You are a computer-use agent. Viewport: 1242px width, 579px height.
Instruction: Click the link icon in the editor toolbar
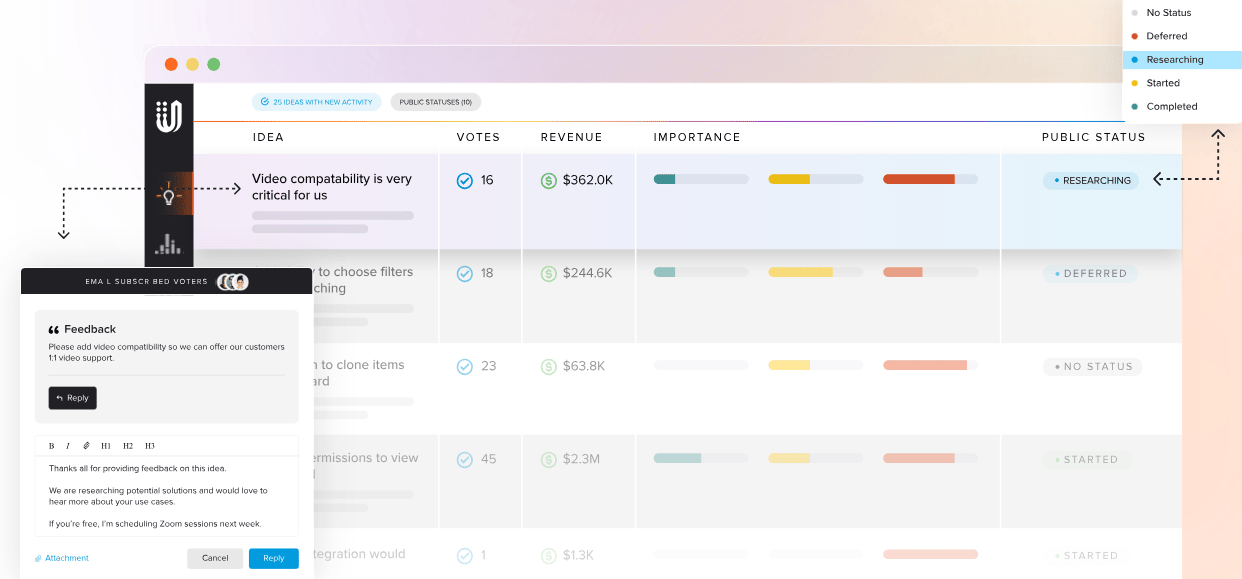click(x=86, y=445)
